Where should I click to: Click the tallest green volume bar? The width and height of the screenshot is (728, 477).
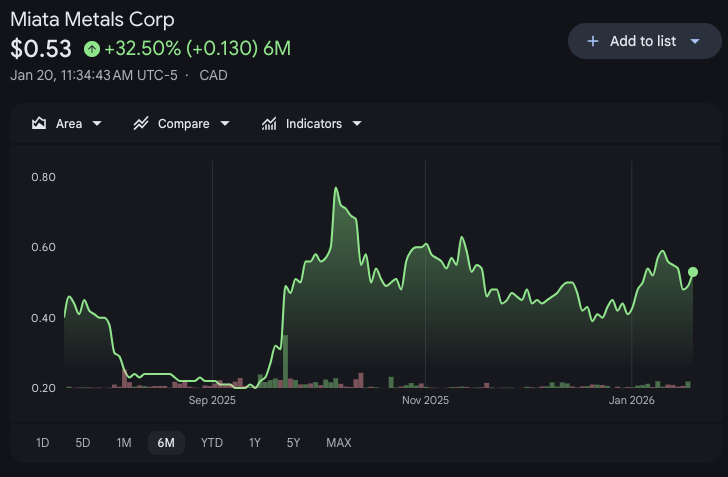tap(285, 361)
